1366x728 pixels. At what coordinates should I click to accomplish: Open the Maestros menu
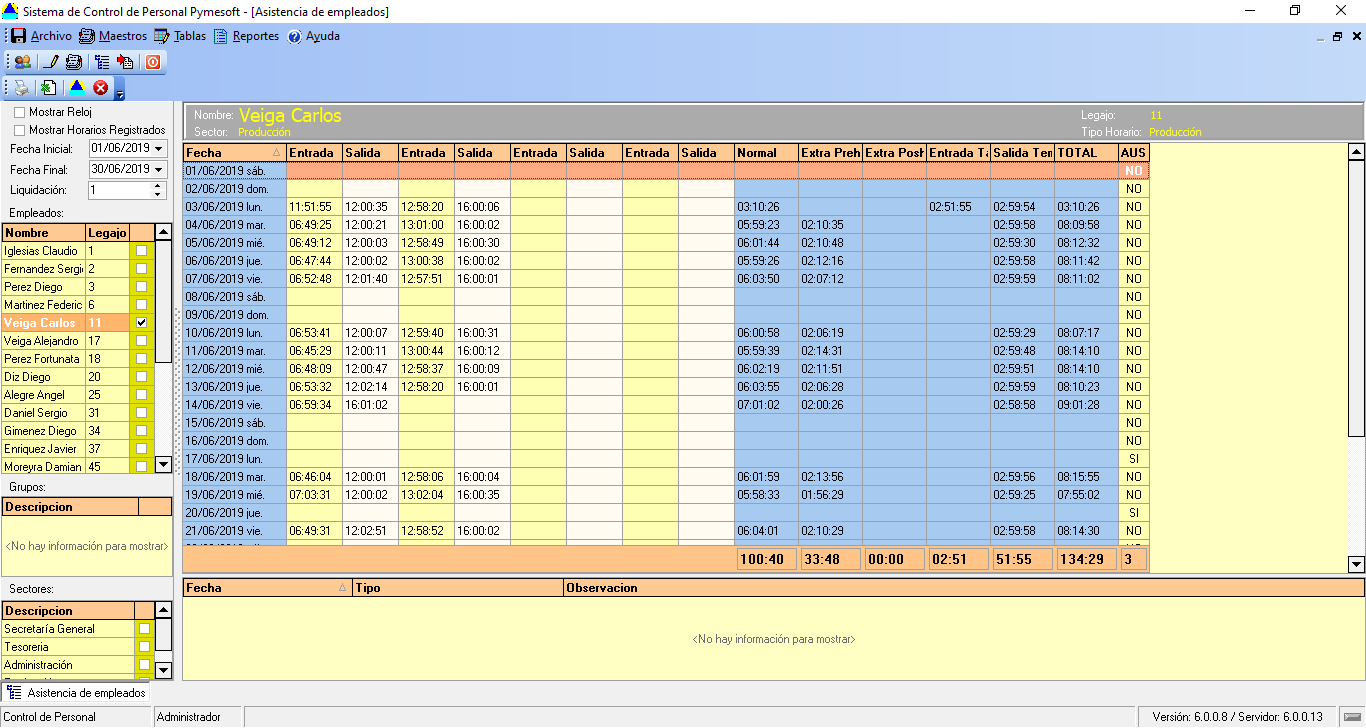113,36
